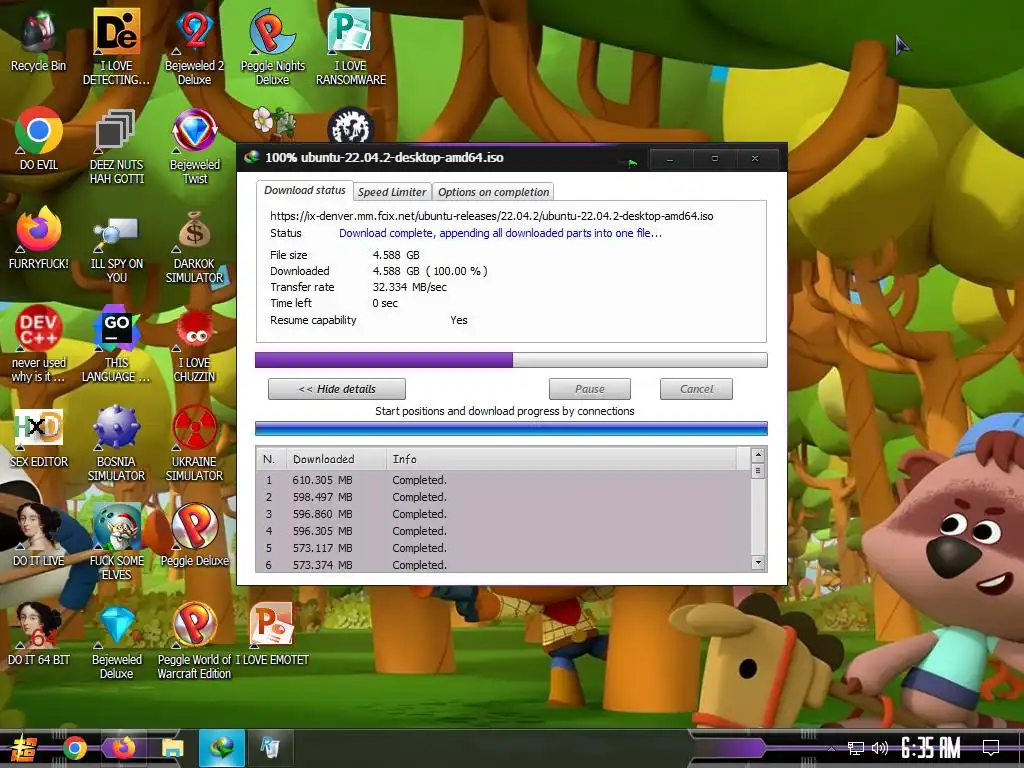Open the DO IT LIVE shortcut
This screenshot has width=1024, height=768.
click(x=39, y=536)
